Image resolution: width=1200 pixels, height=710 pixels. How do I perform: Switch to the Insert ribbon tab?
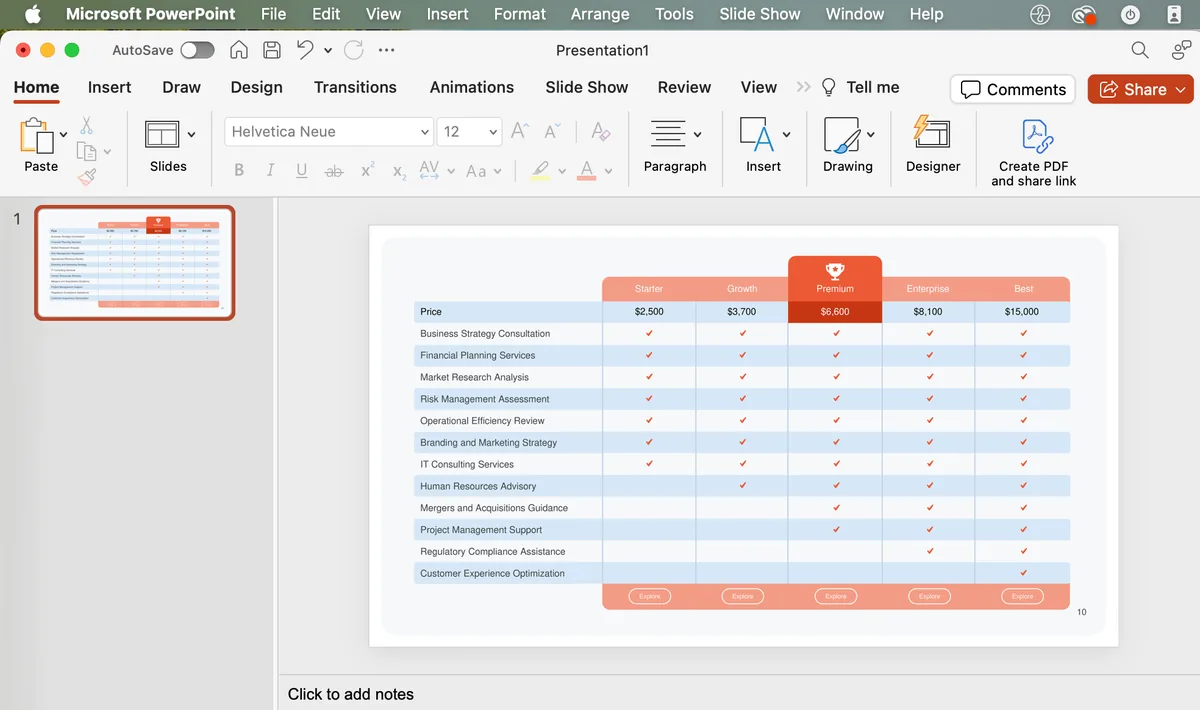109,87
